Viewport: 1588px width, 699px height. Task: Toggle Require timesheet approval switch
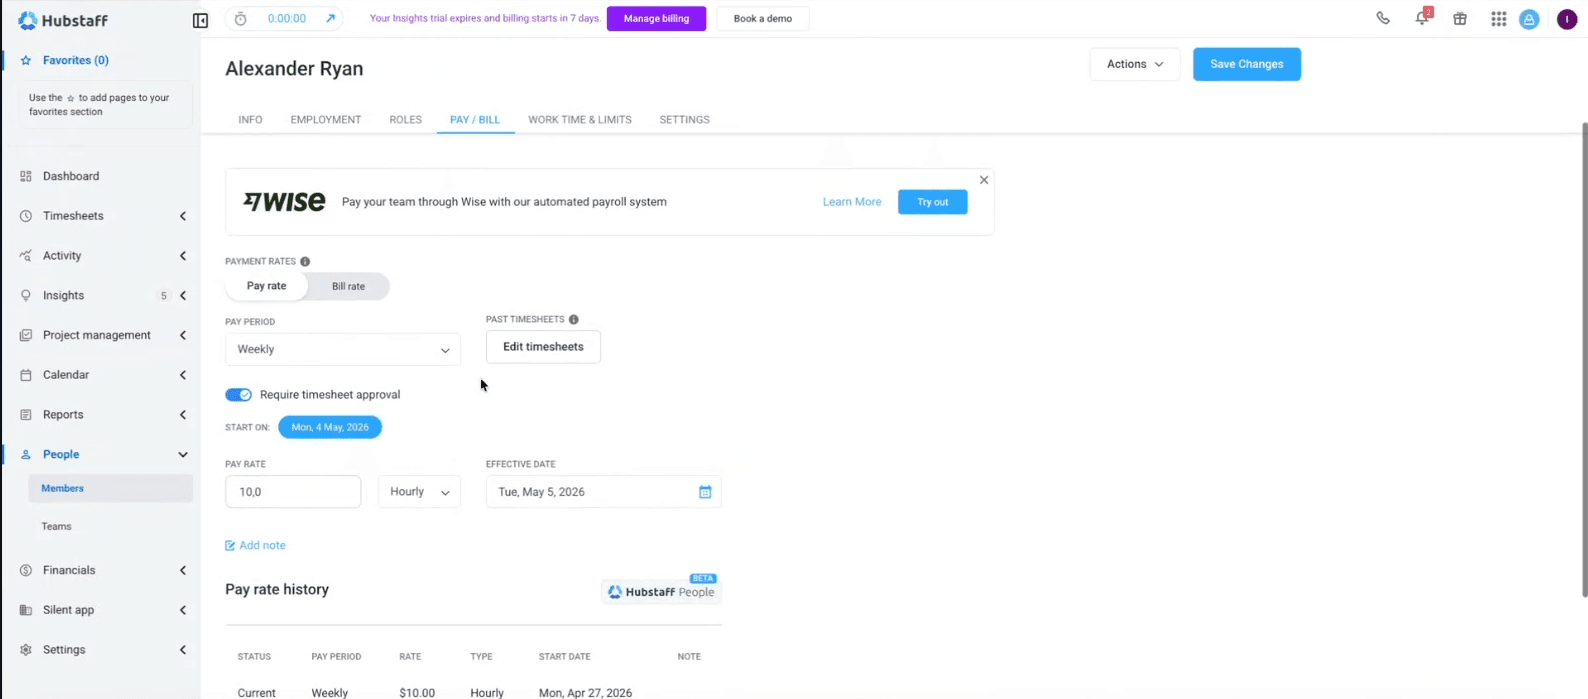(238, 395)
